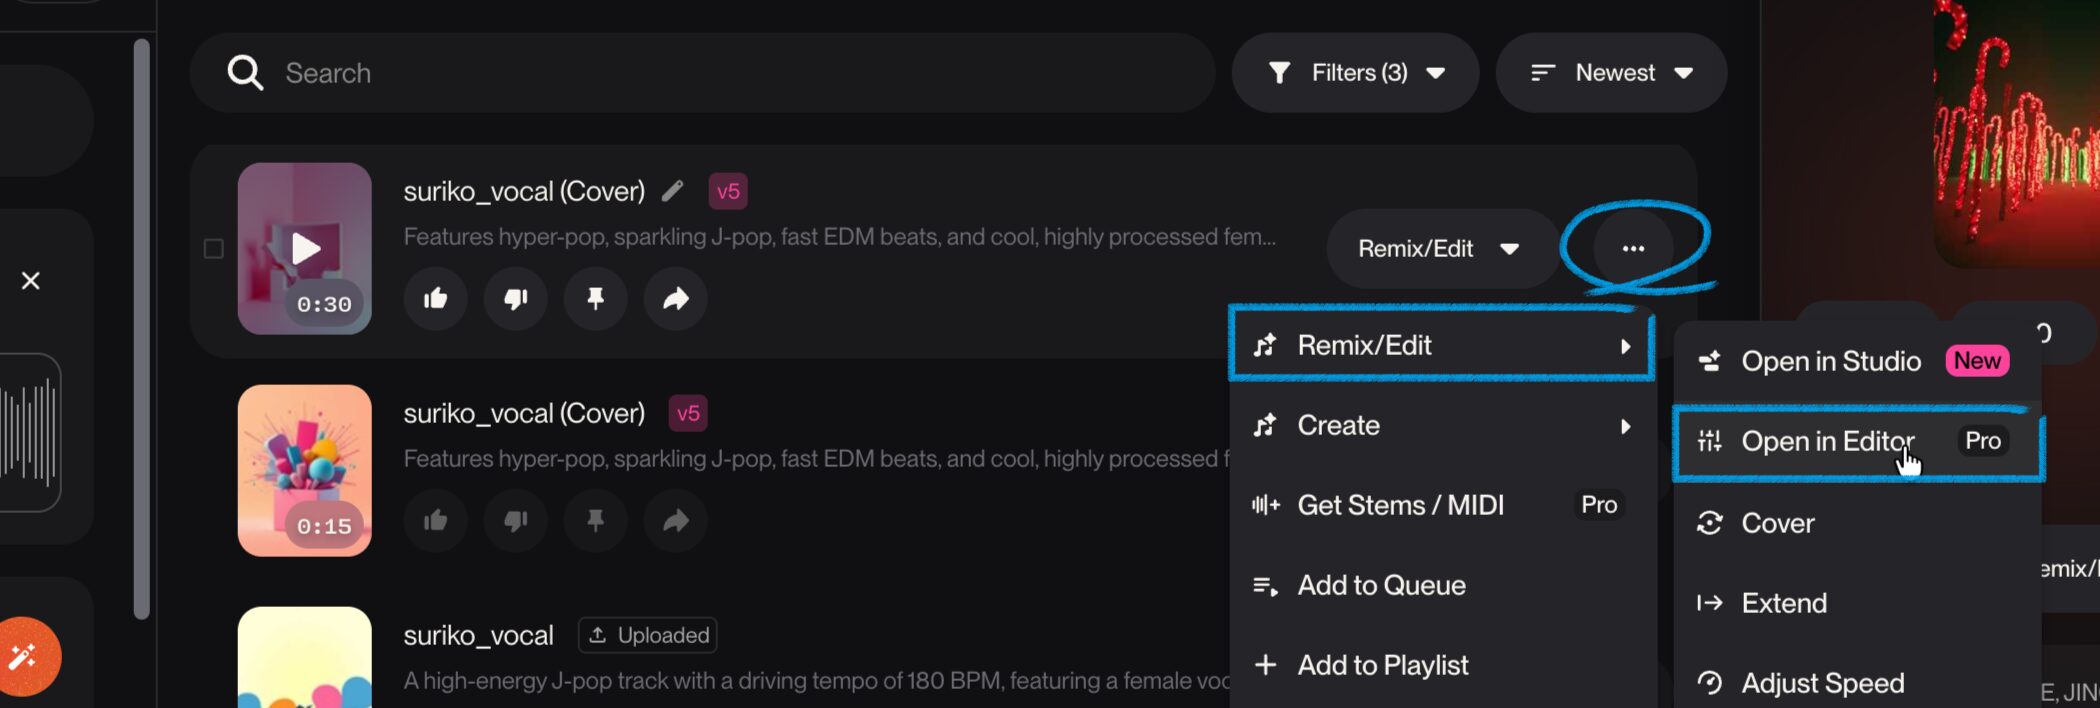Share the first suriko_vocal (Cover) track
Viewport: 2100px width, 708px height.
click(x=676, y=298)
